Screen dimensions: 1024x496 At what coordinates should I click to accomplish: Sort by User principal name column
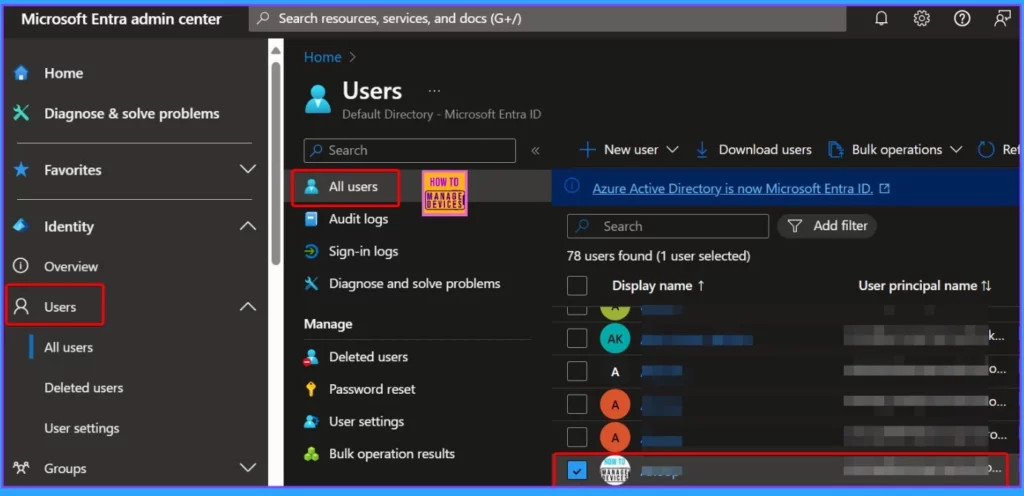point(925,286)
